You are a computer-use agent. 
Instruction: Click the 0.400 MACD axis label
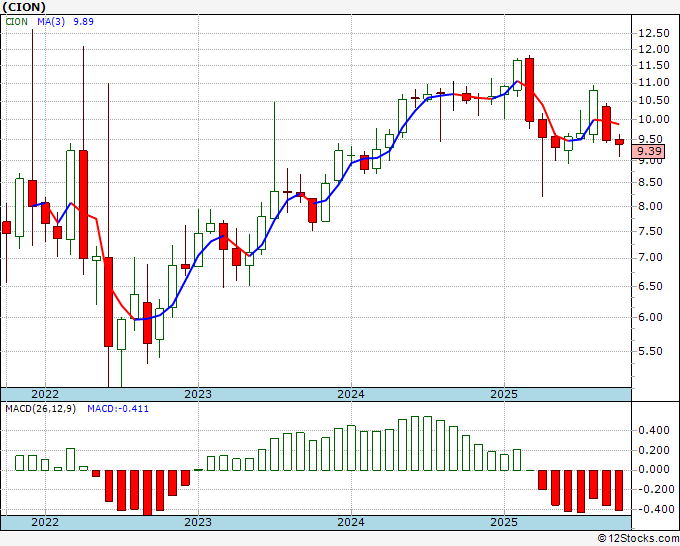654,431
